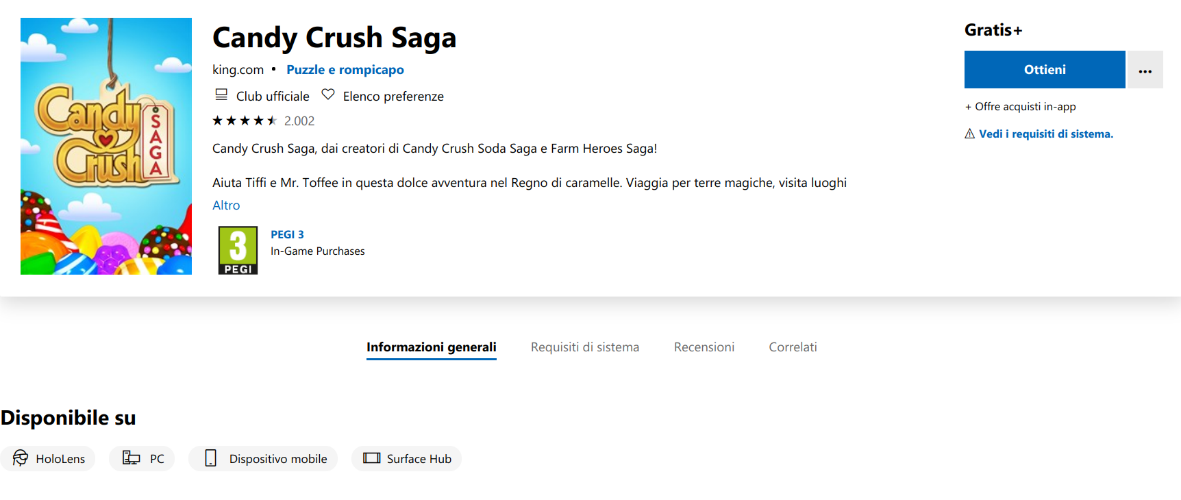Click the PEGI 3 rating badge icon
Screen dimensions: 1181x500
(x=238, y=250)
